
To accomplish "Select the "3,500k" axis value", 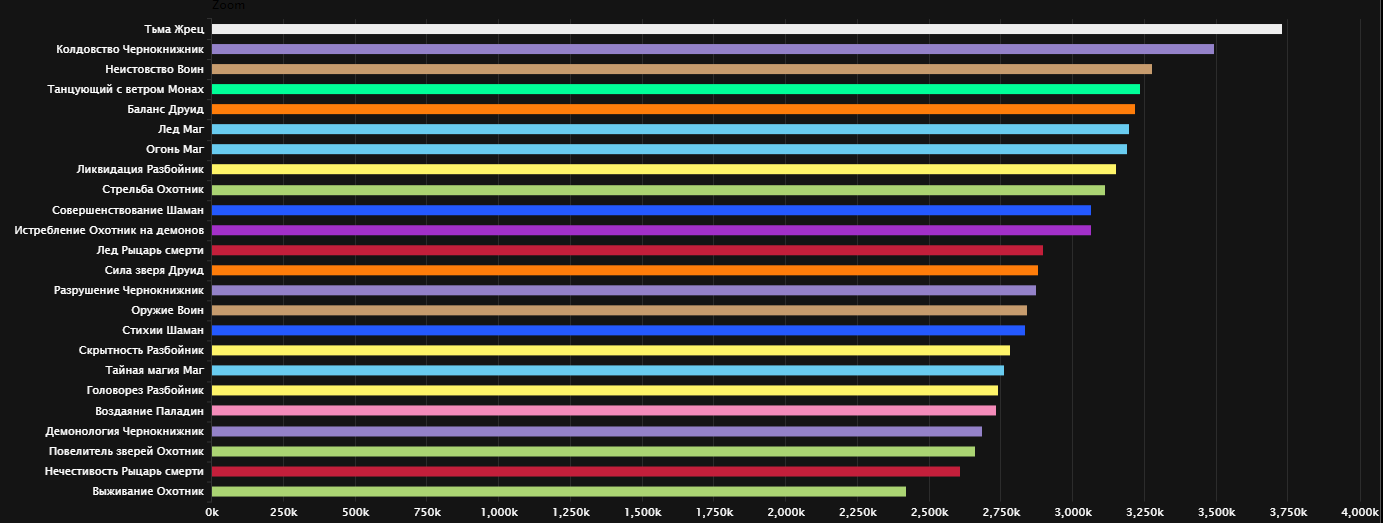I will click(1216, 512).
